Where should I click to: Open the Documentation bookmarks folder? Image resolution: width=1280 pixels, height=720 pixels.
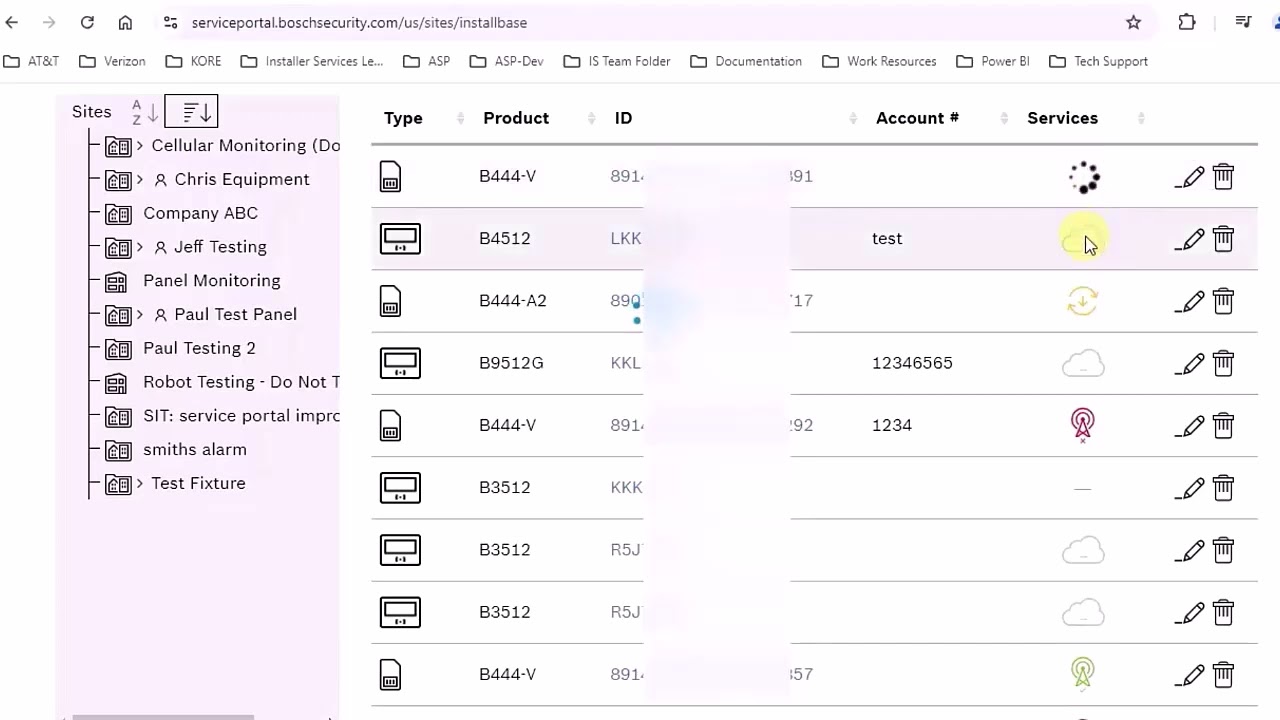(746, 61)
